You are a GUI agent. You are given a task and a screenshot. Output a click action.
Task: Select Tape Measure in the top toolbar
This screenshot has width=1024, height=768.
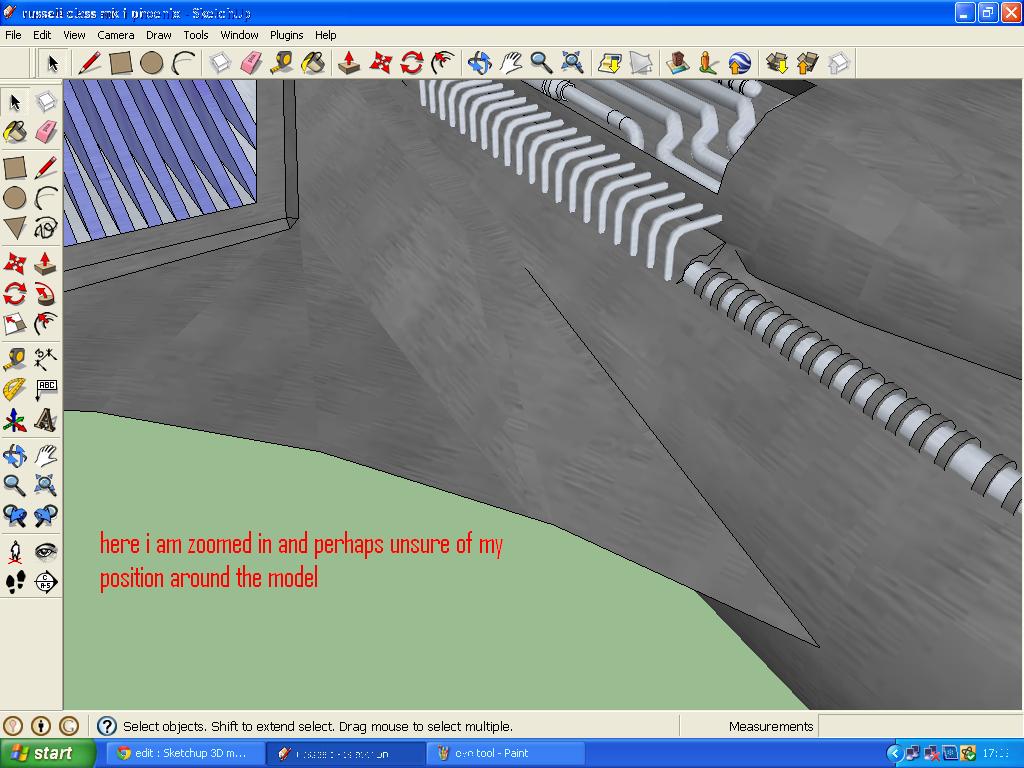click(x=282, y=63)
